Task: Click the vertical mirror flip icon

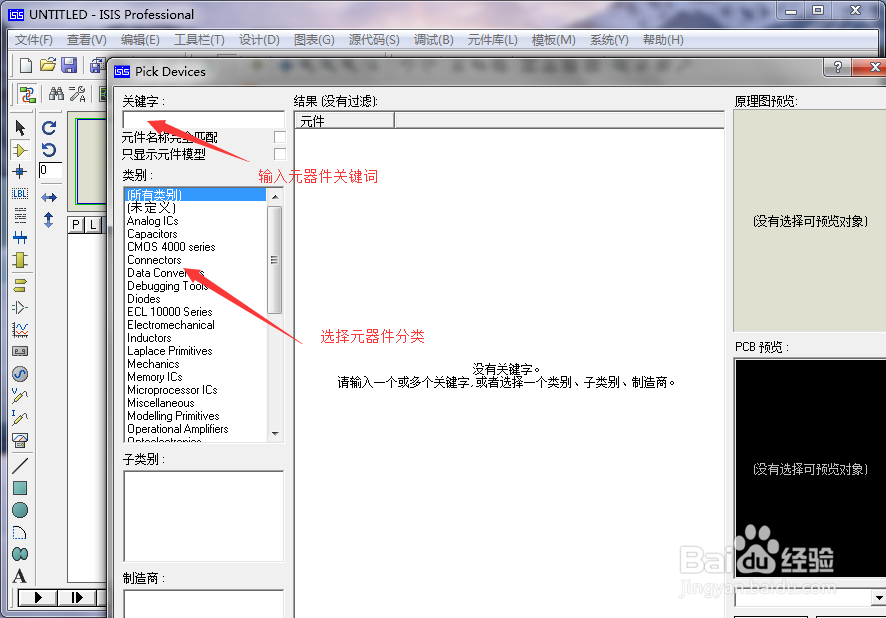Action: pos(49,220)
